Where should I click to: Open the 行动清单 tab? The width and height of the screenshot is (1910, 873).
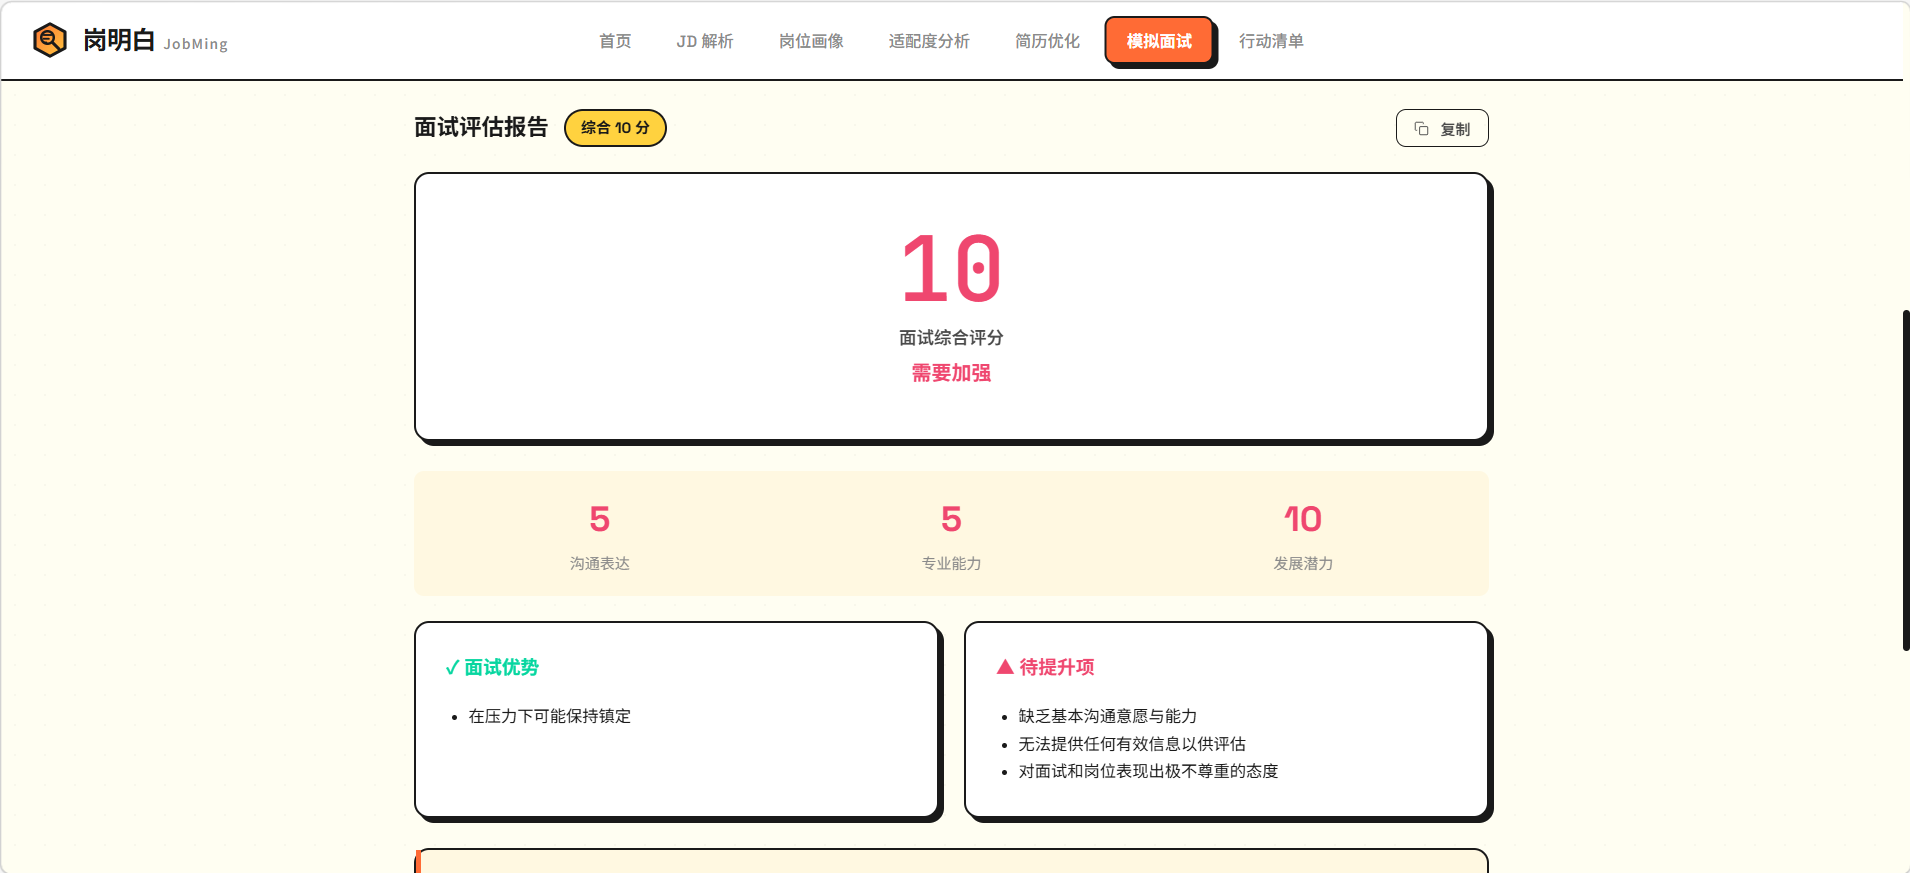tap(1271, 41)
